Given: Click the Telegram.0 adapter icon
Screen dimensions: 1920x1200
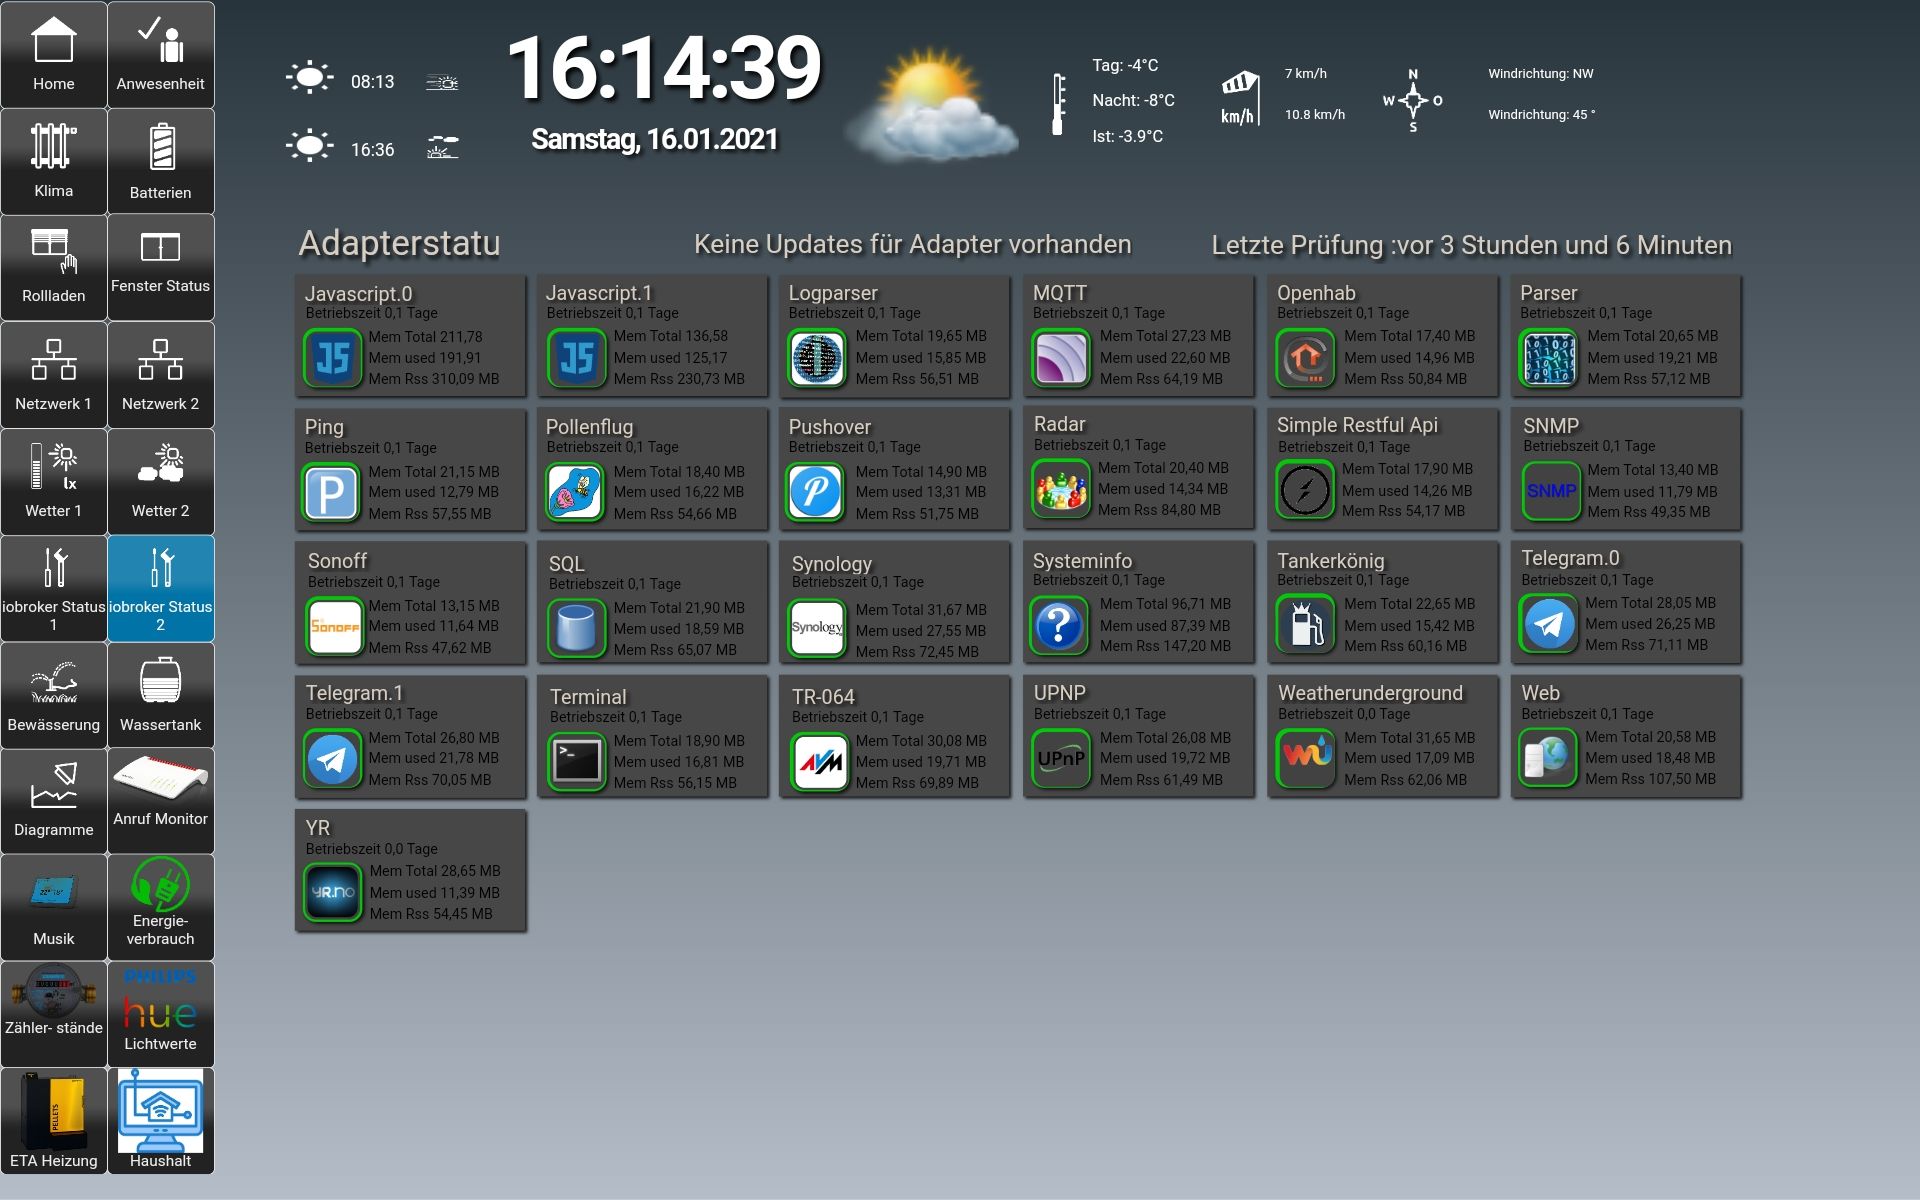Looking at the screenshot, I should 1549,624.
